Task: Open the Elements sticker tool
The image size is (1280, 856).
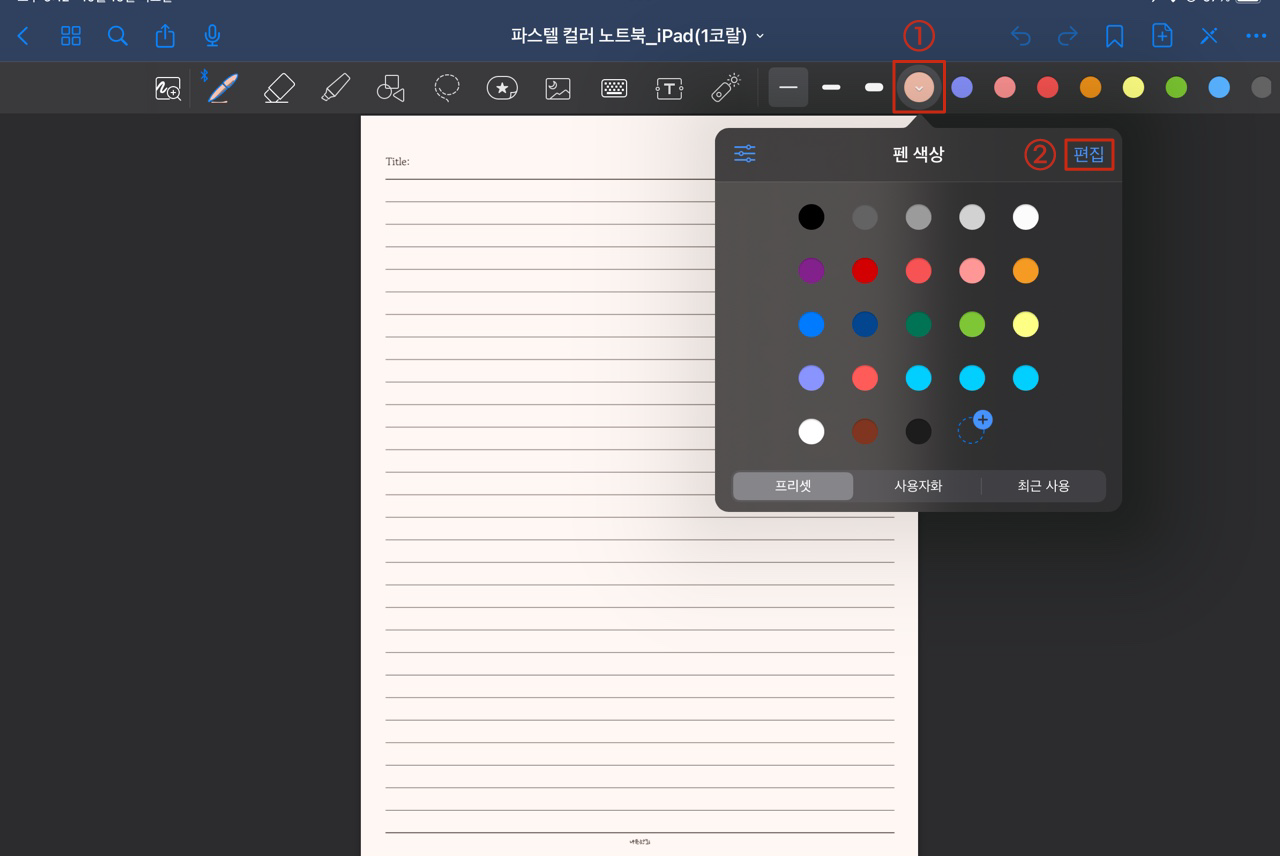Action: click(501, 87)
